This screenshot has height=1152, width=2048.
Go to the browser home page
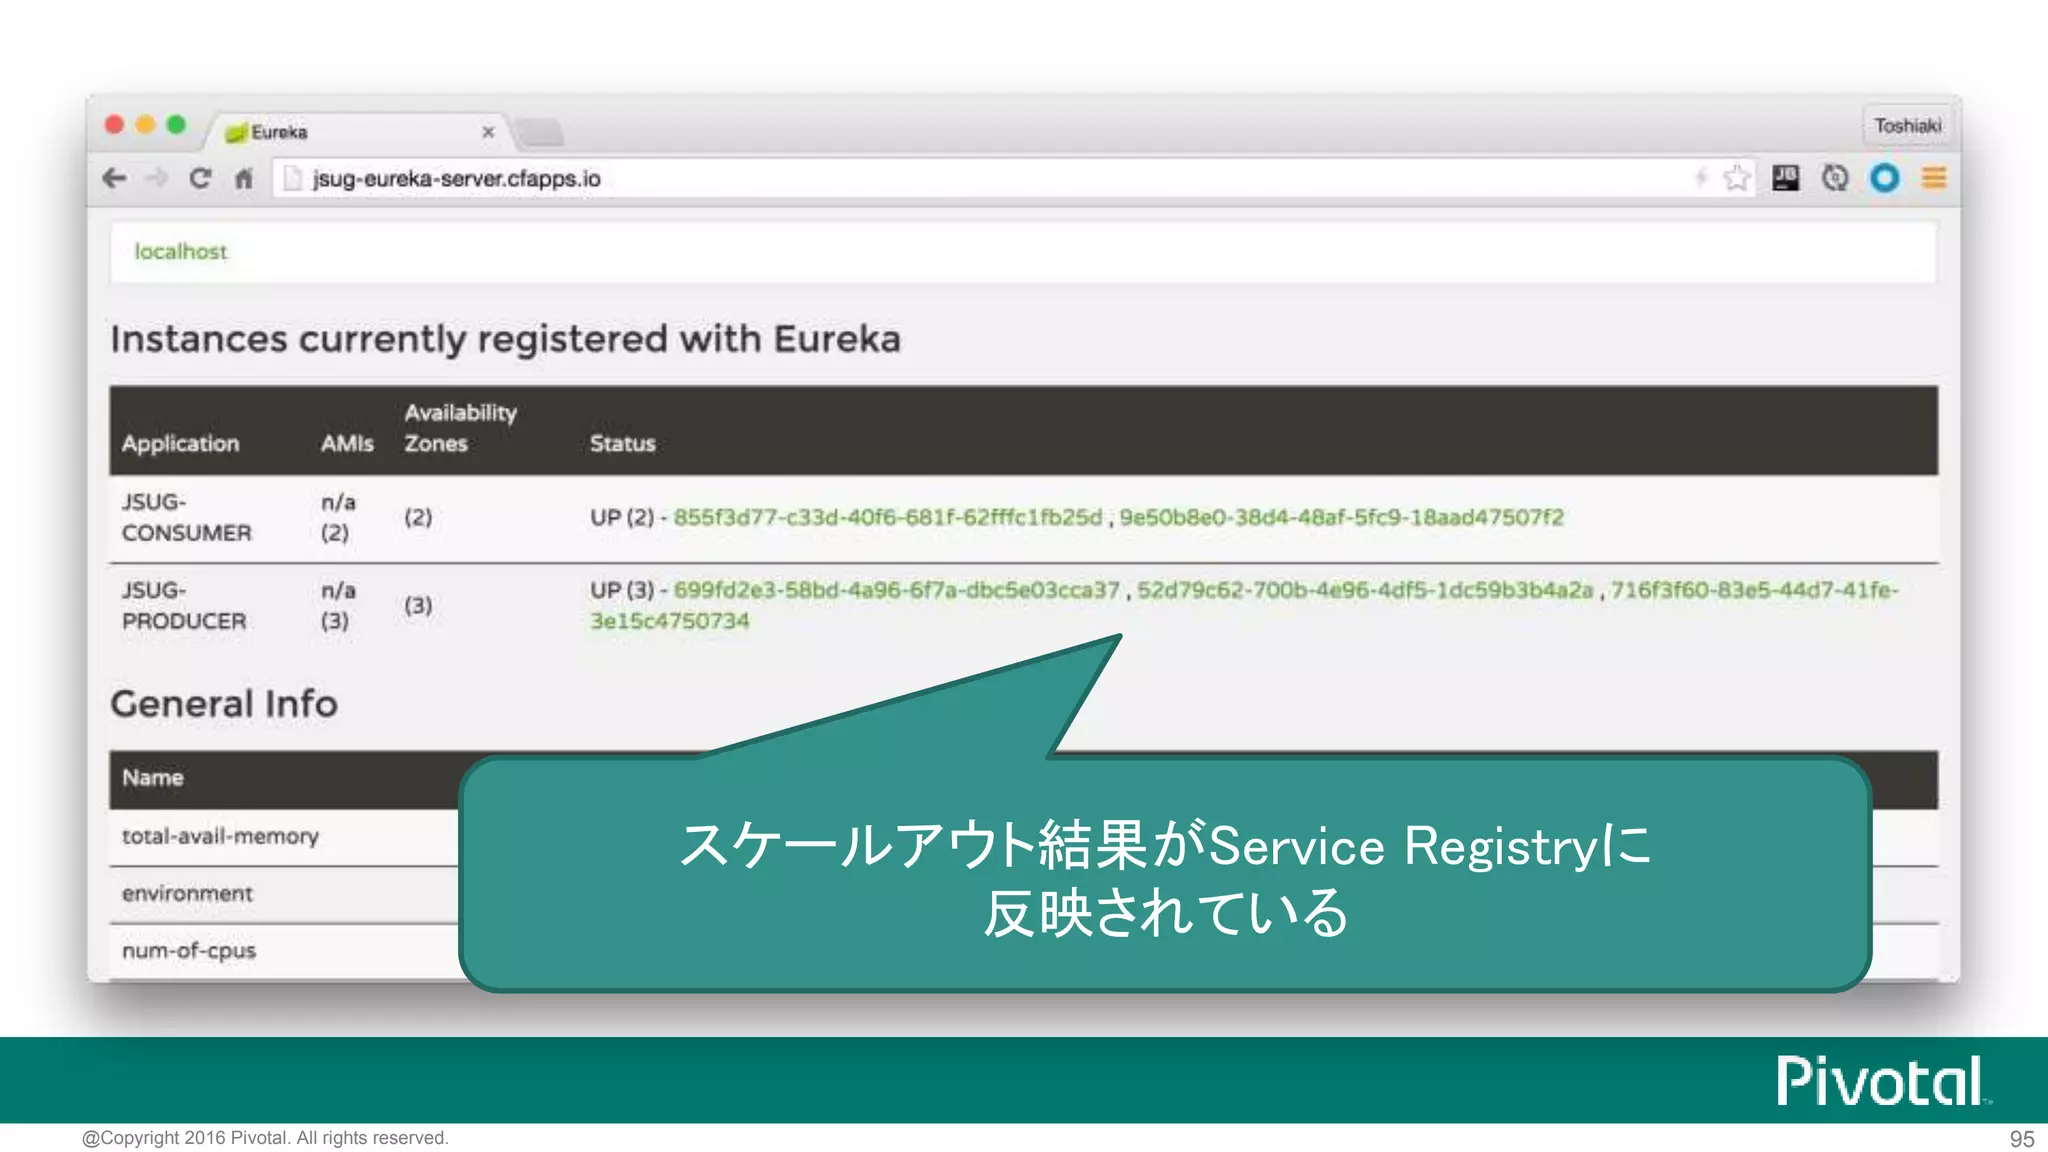tap(244, 179)
